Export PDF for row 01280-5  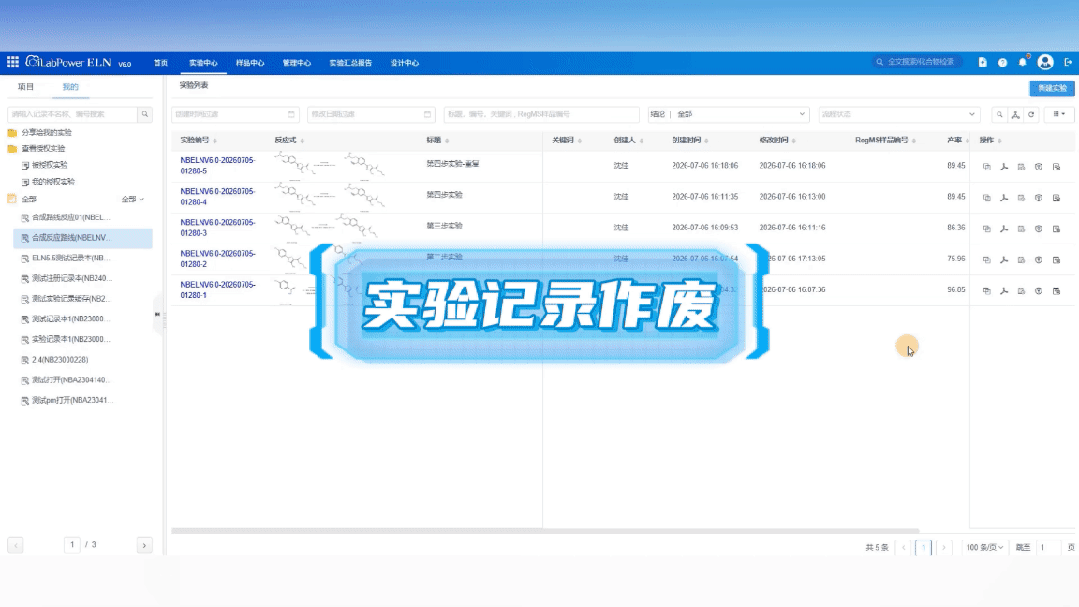pos(1004,167)
